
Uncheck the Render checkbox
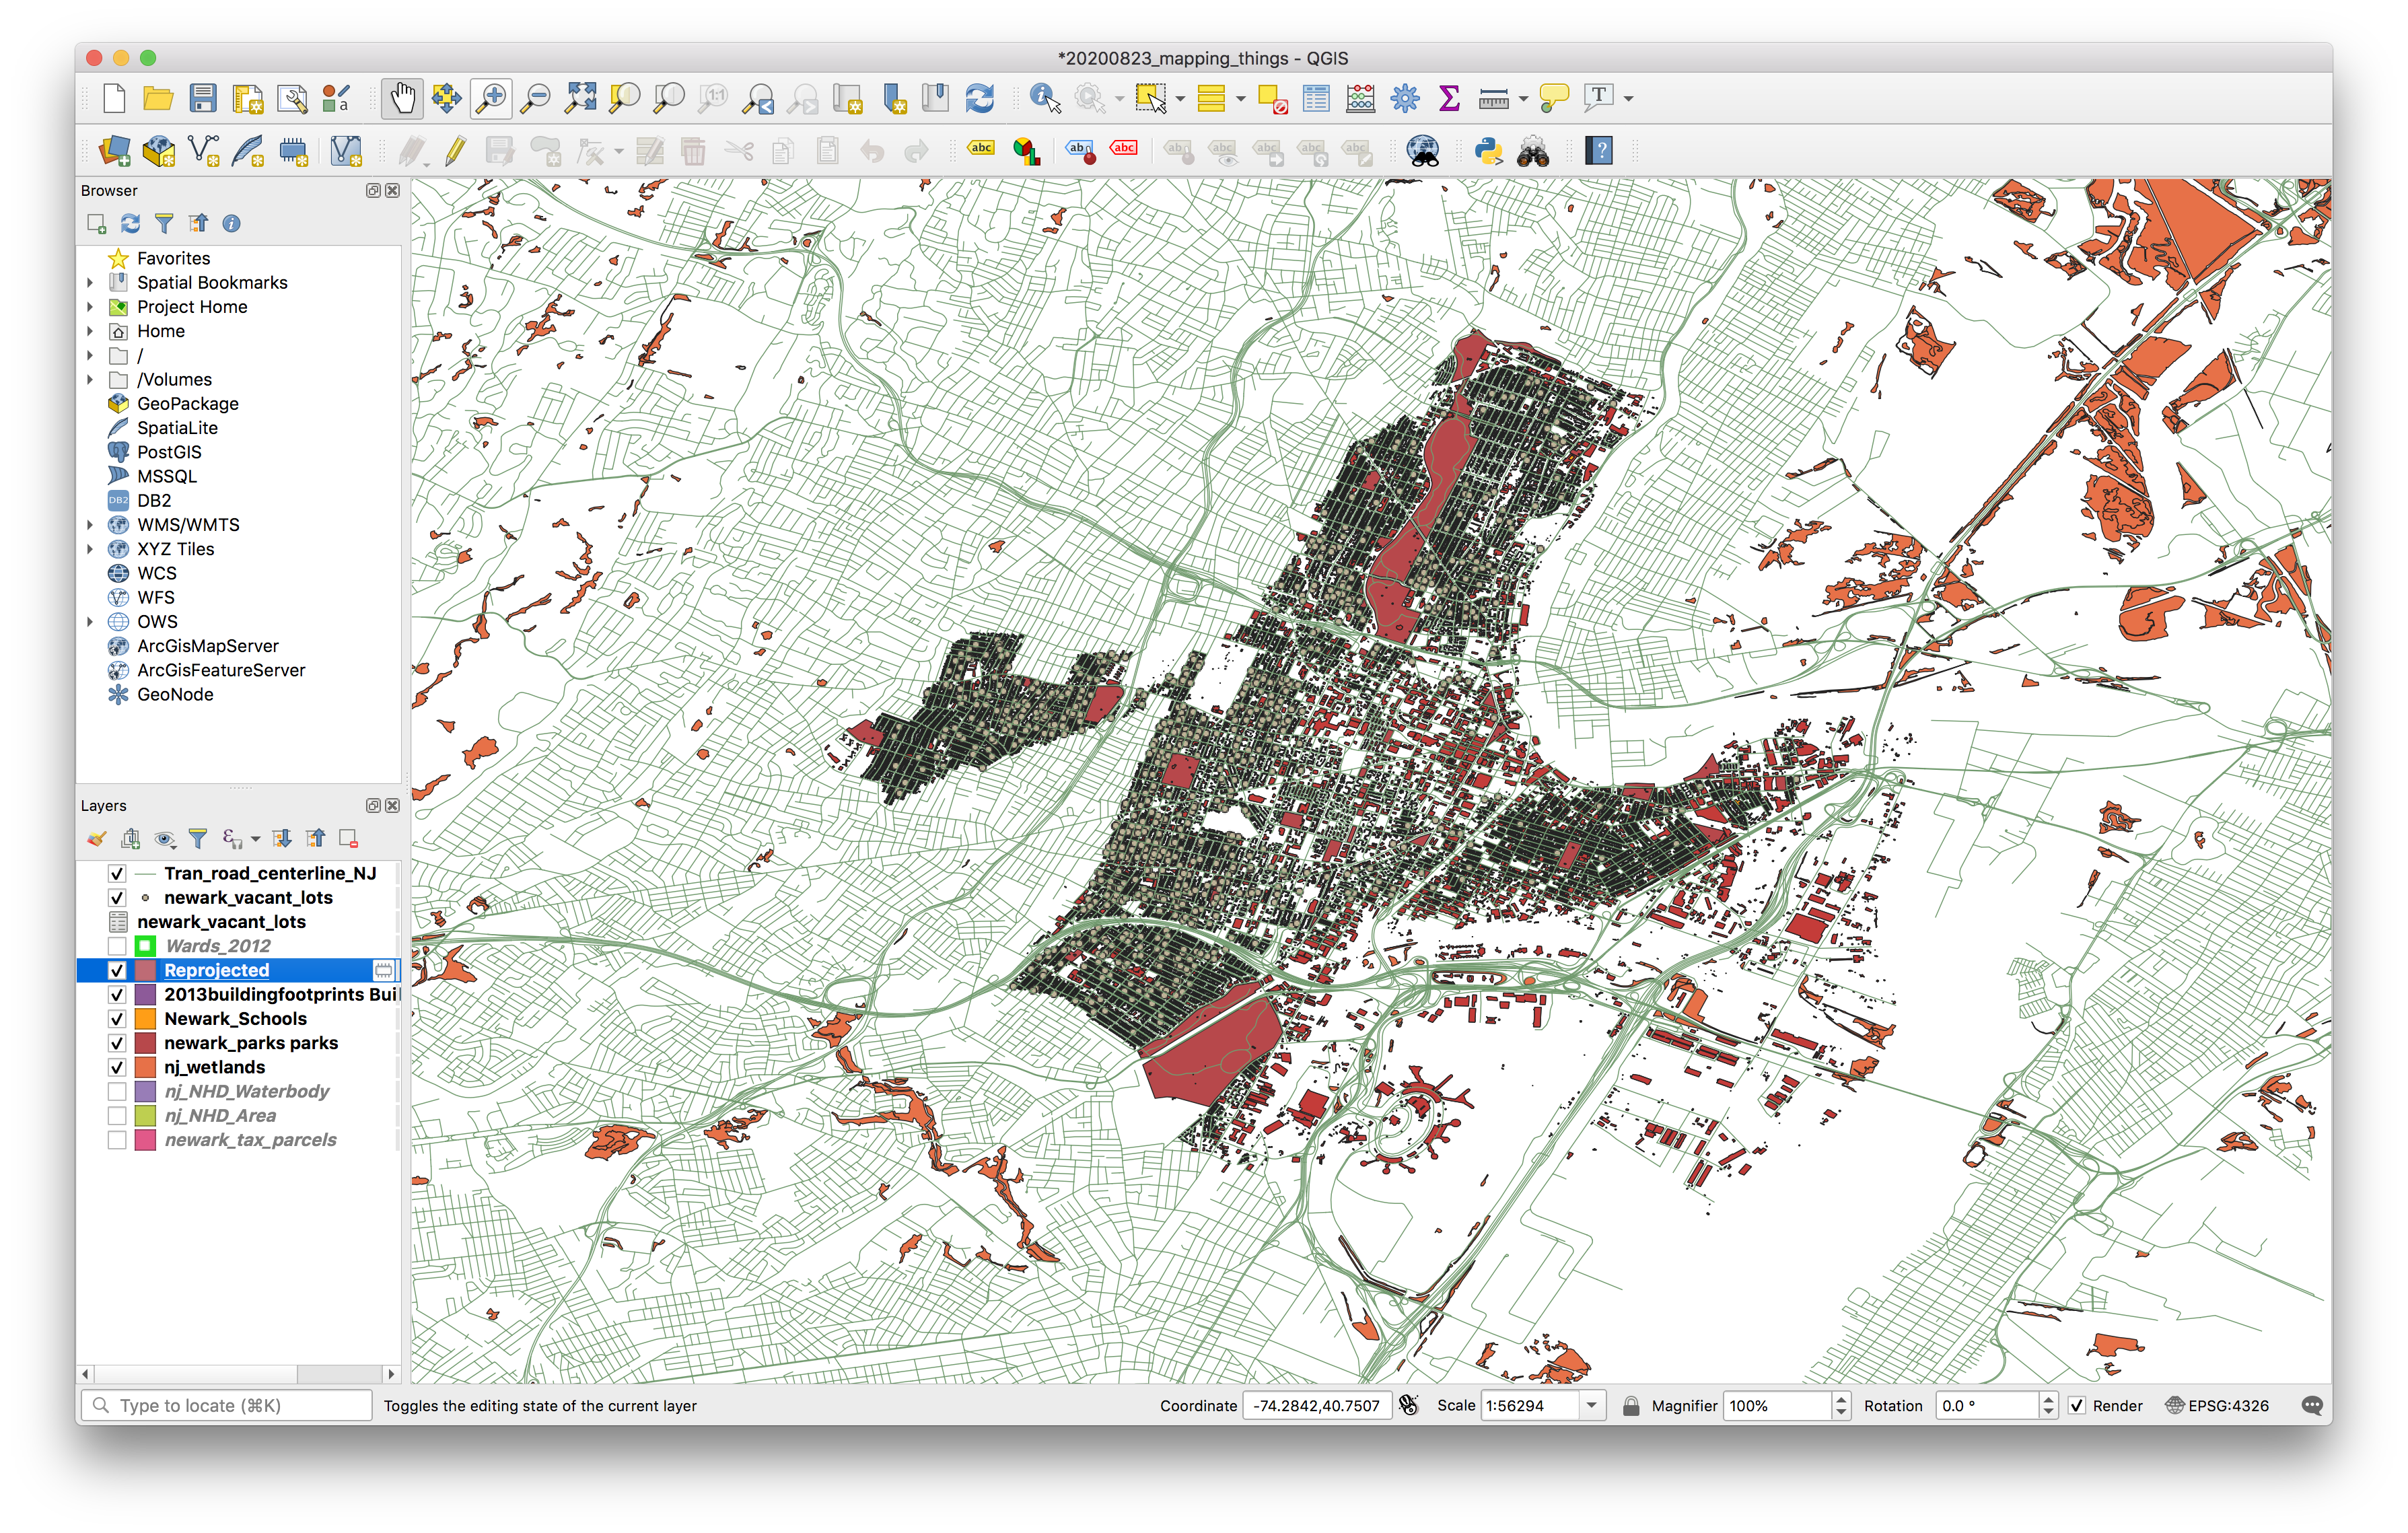(2077, 1405)
